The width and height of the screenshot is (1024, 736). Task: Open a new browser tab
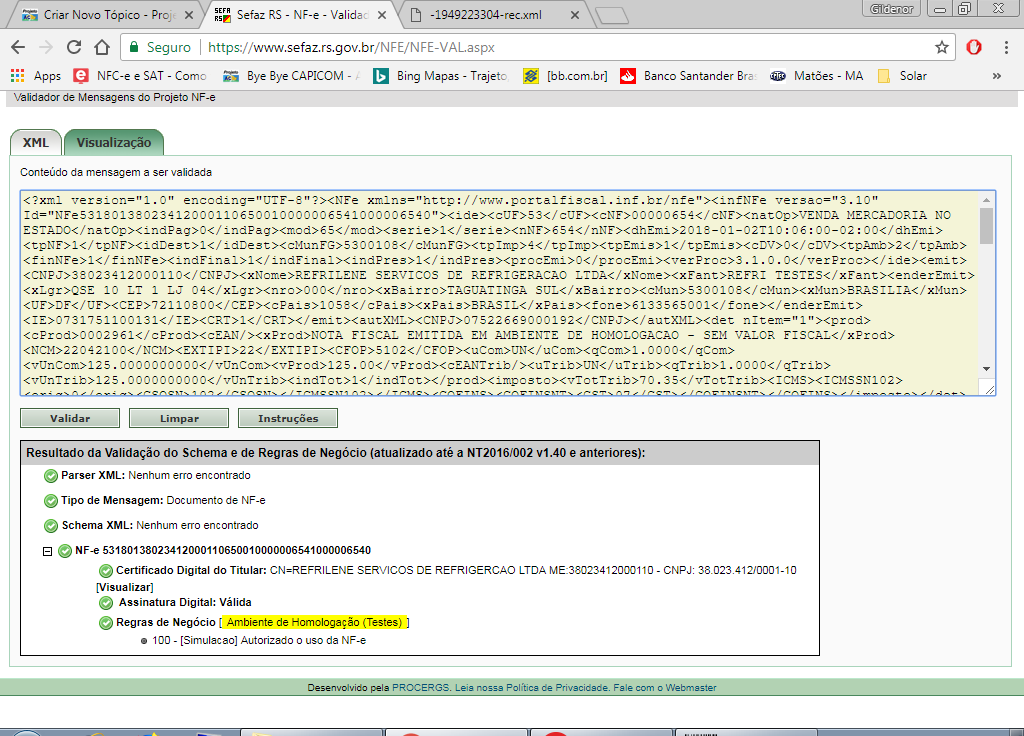612,16
